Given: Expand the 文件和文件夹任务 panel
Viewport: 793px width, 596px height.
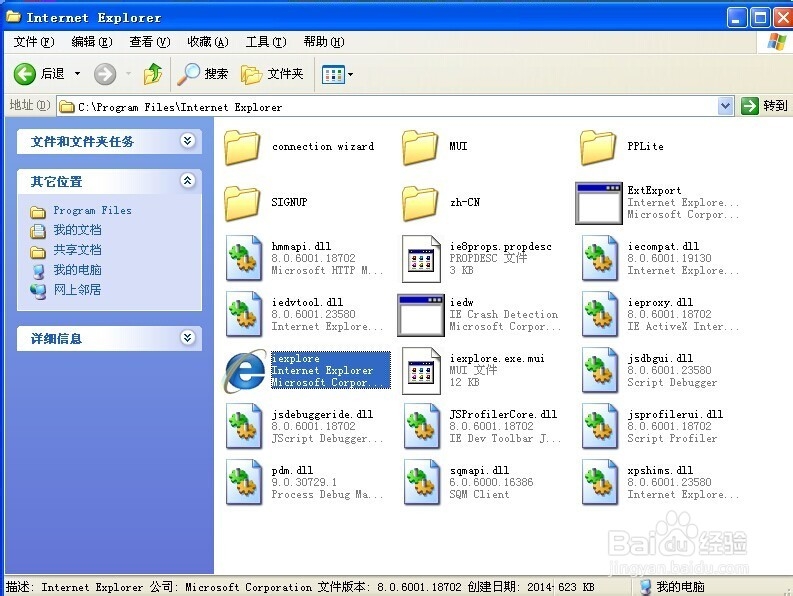Looking at the screenshot, I should tap(188, 141).
